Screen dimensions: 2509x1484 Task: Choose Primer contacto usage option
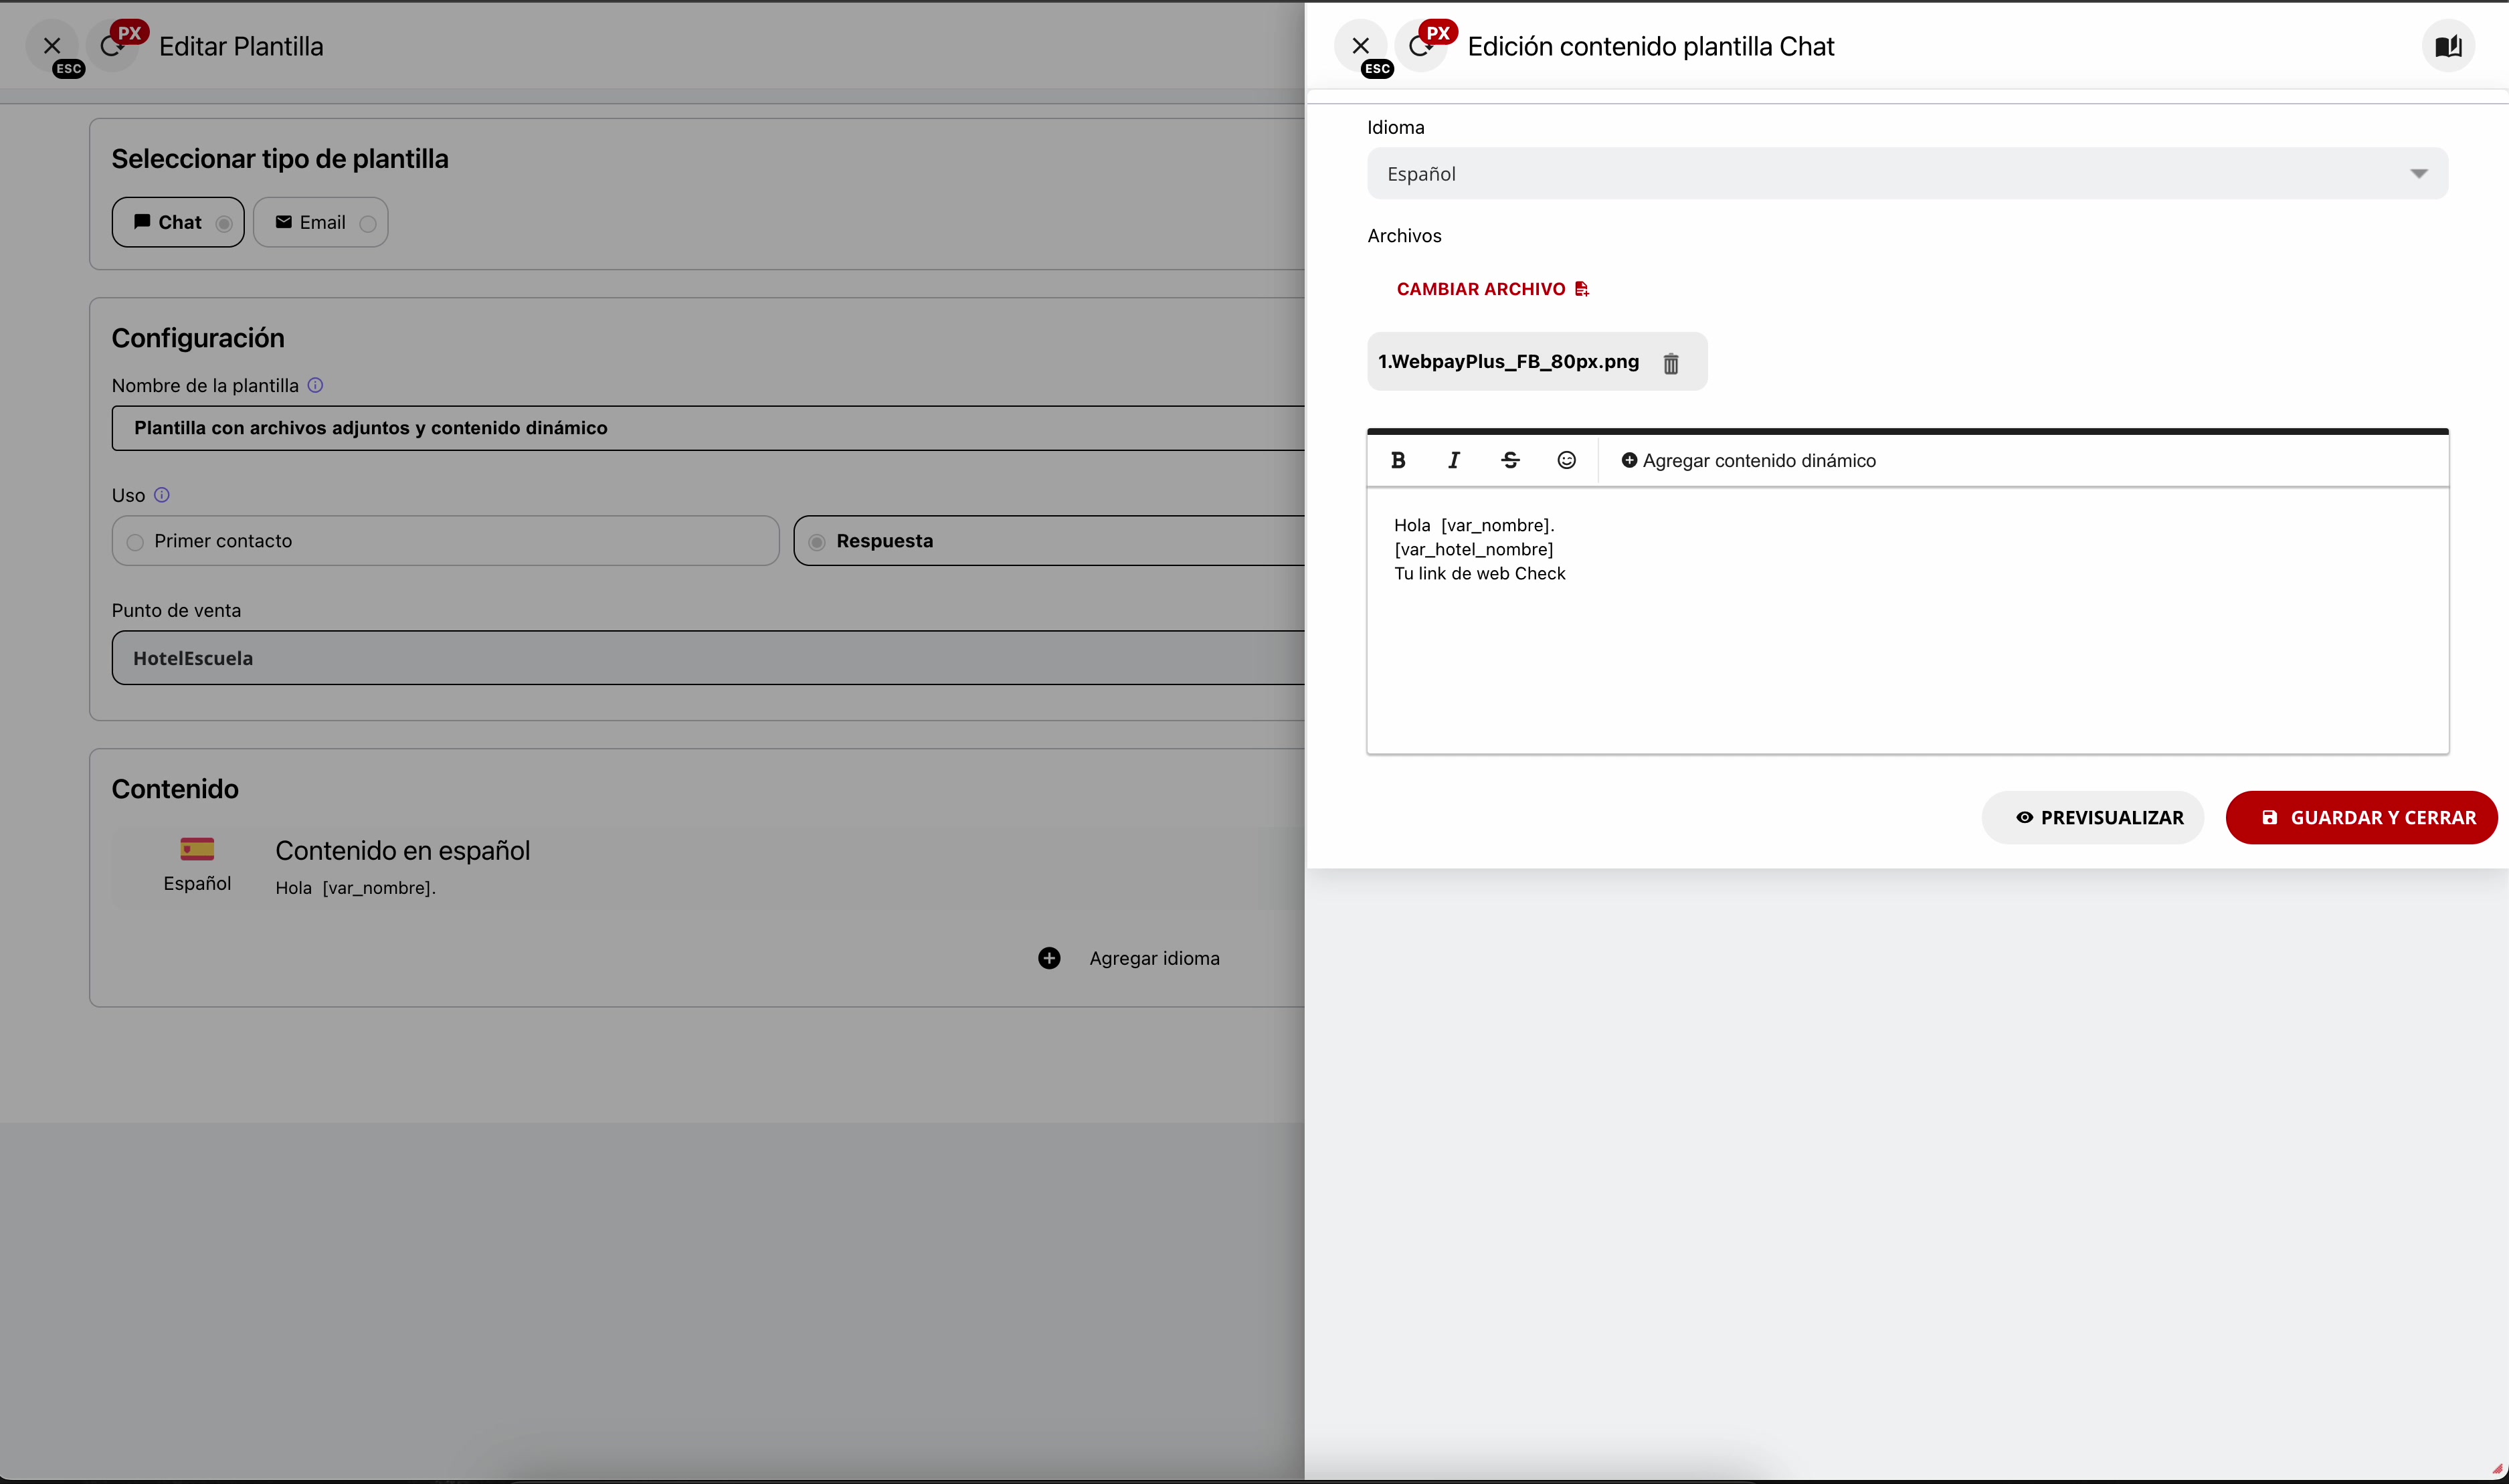pyautogui.click(x=136, y=542)
